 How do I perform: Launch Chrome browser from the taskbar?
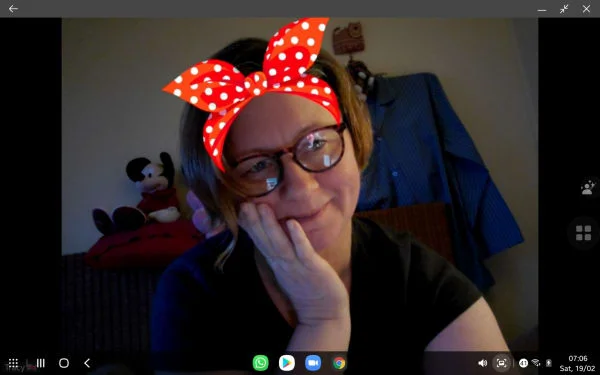(339, 363)
